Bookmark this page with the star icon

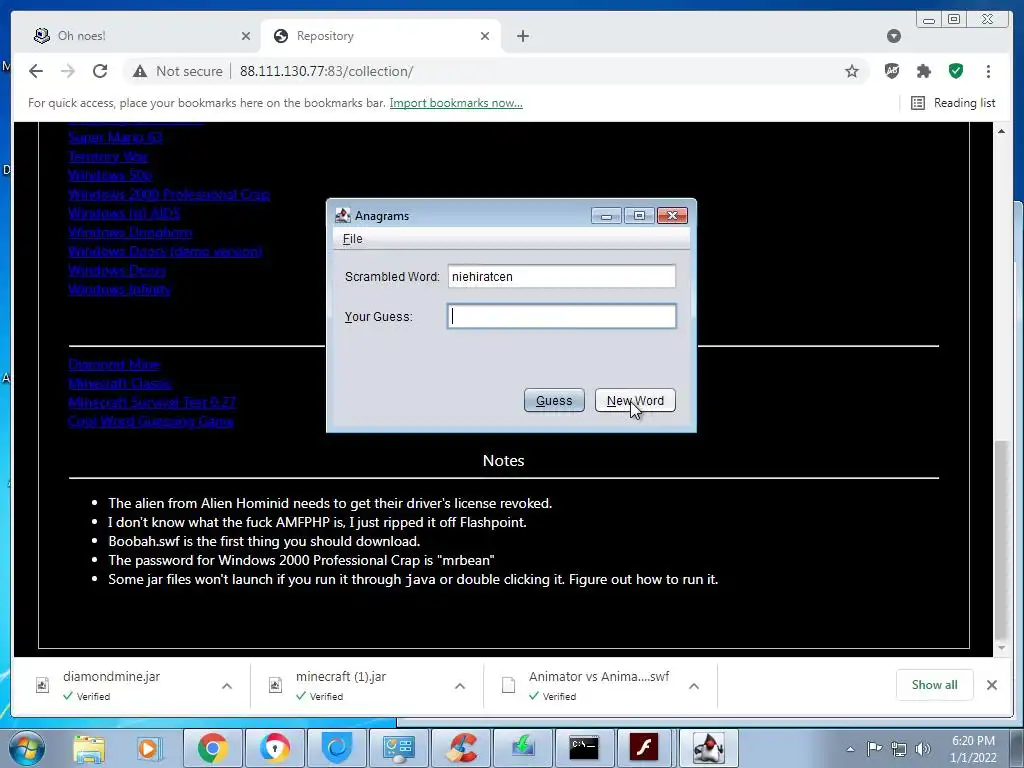pyautogui.click(x=852, y=71)
